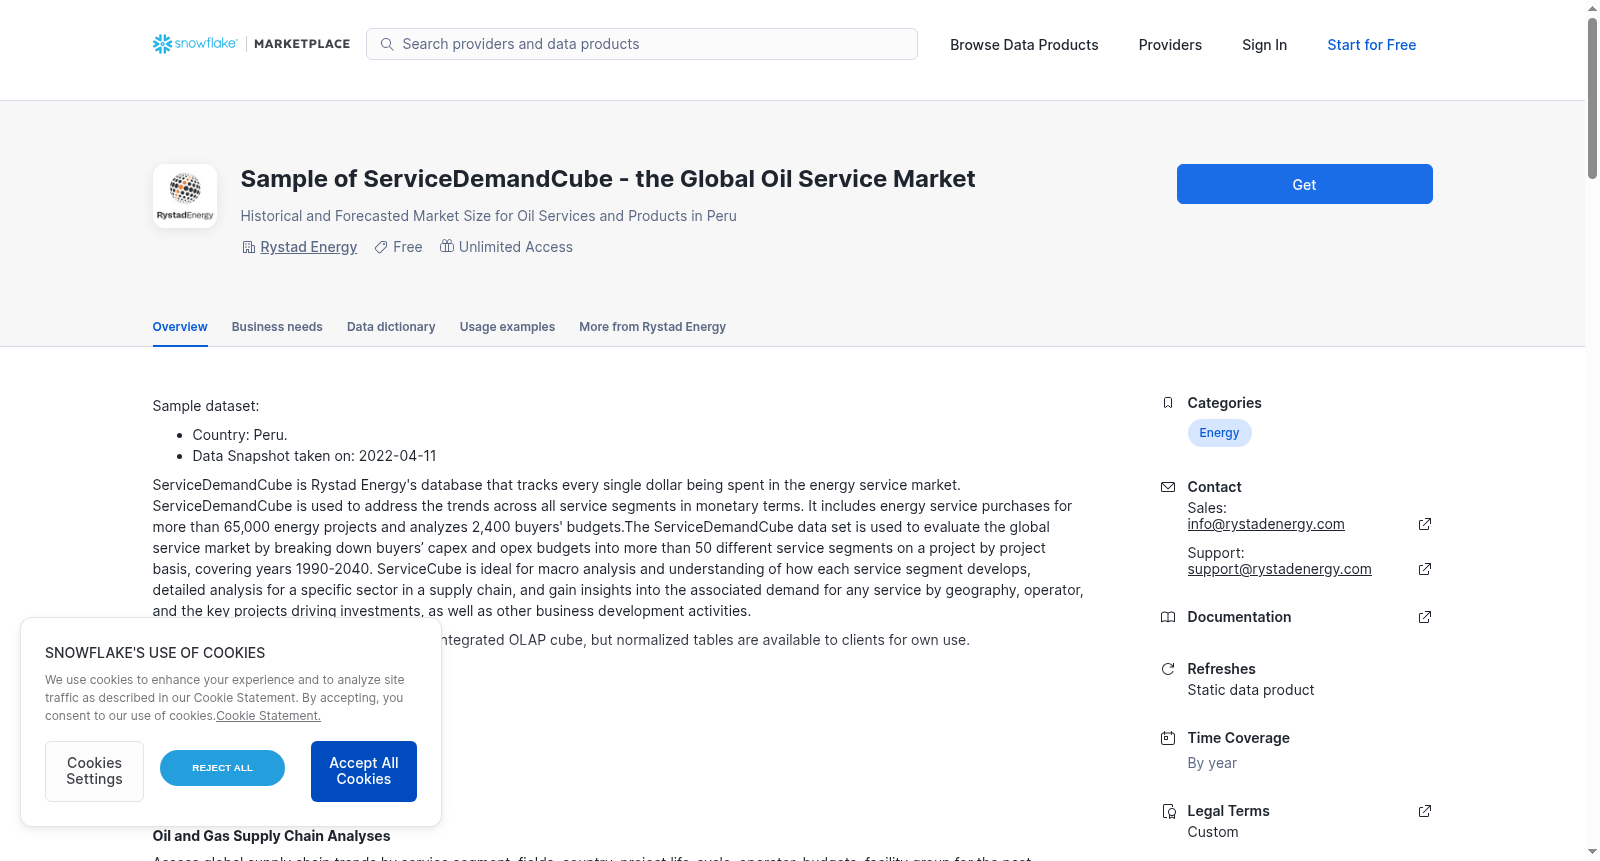
Task: Focus the search providers input field
Action: coord(642,44)
